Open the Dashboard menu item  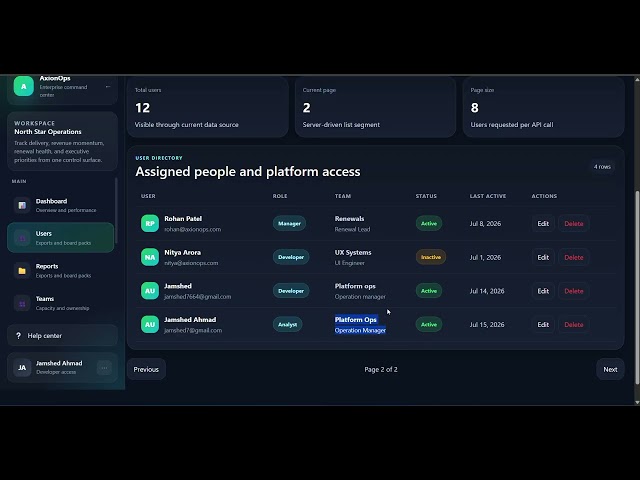click(x=60, y=205)
